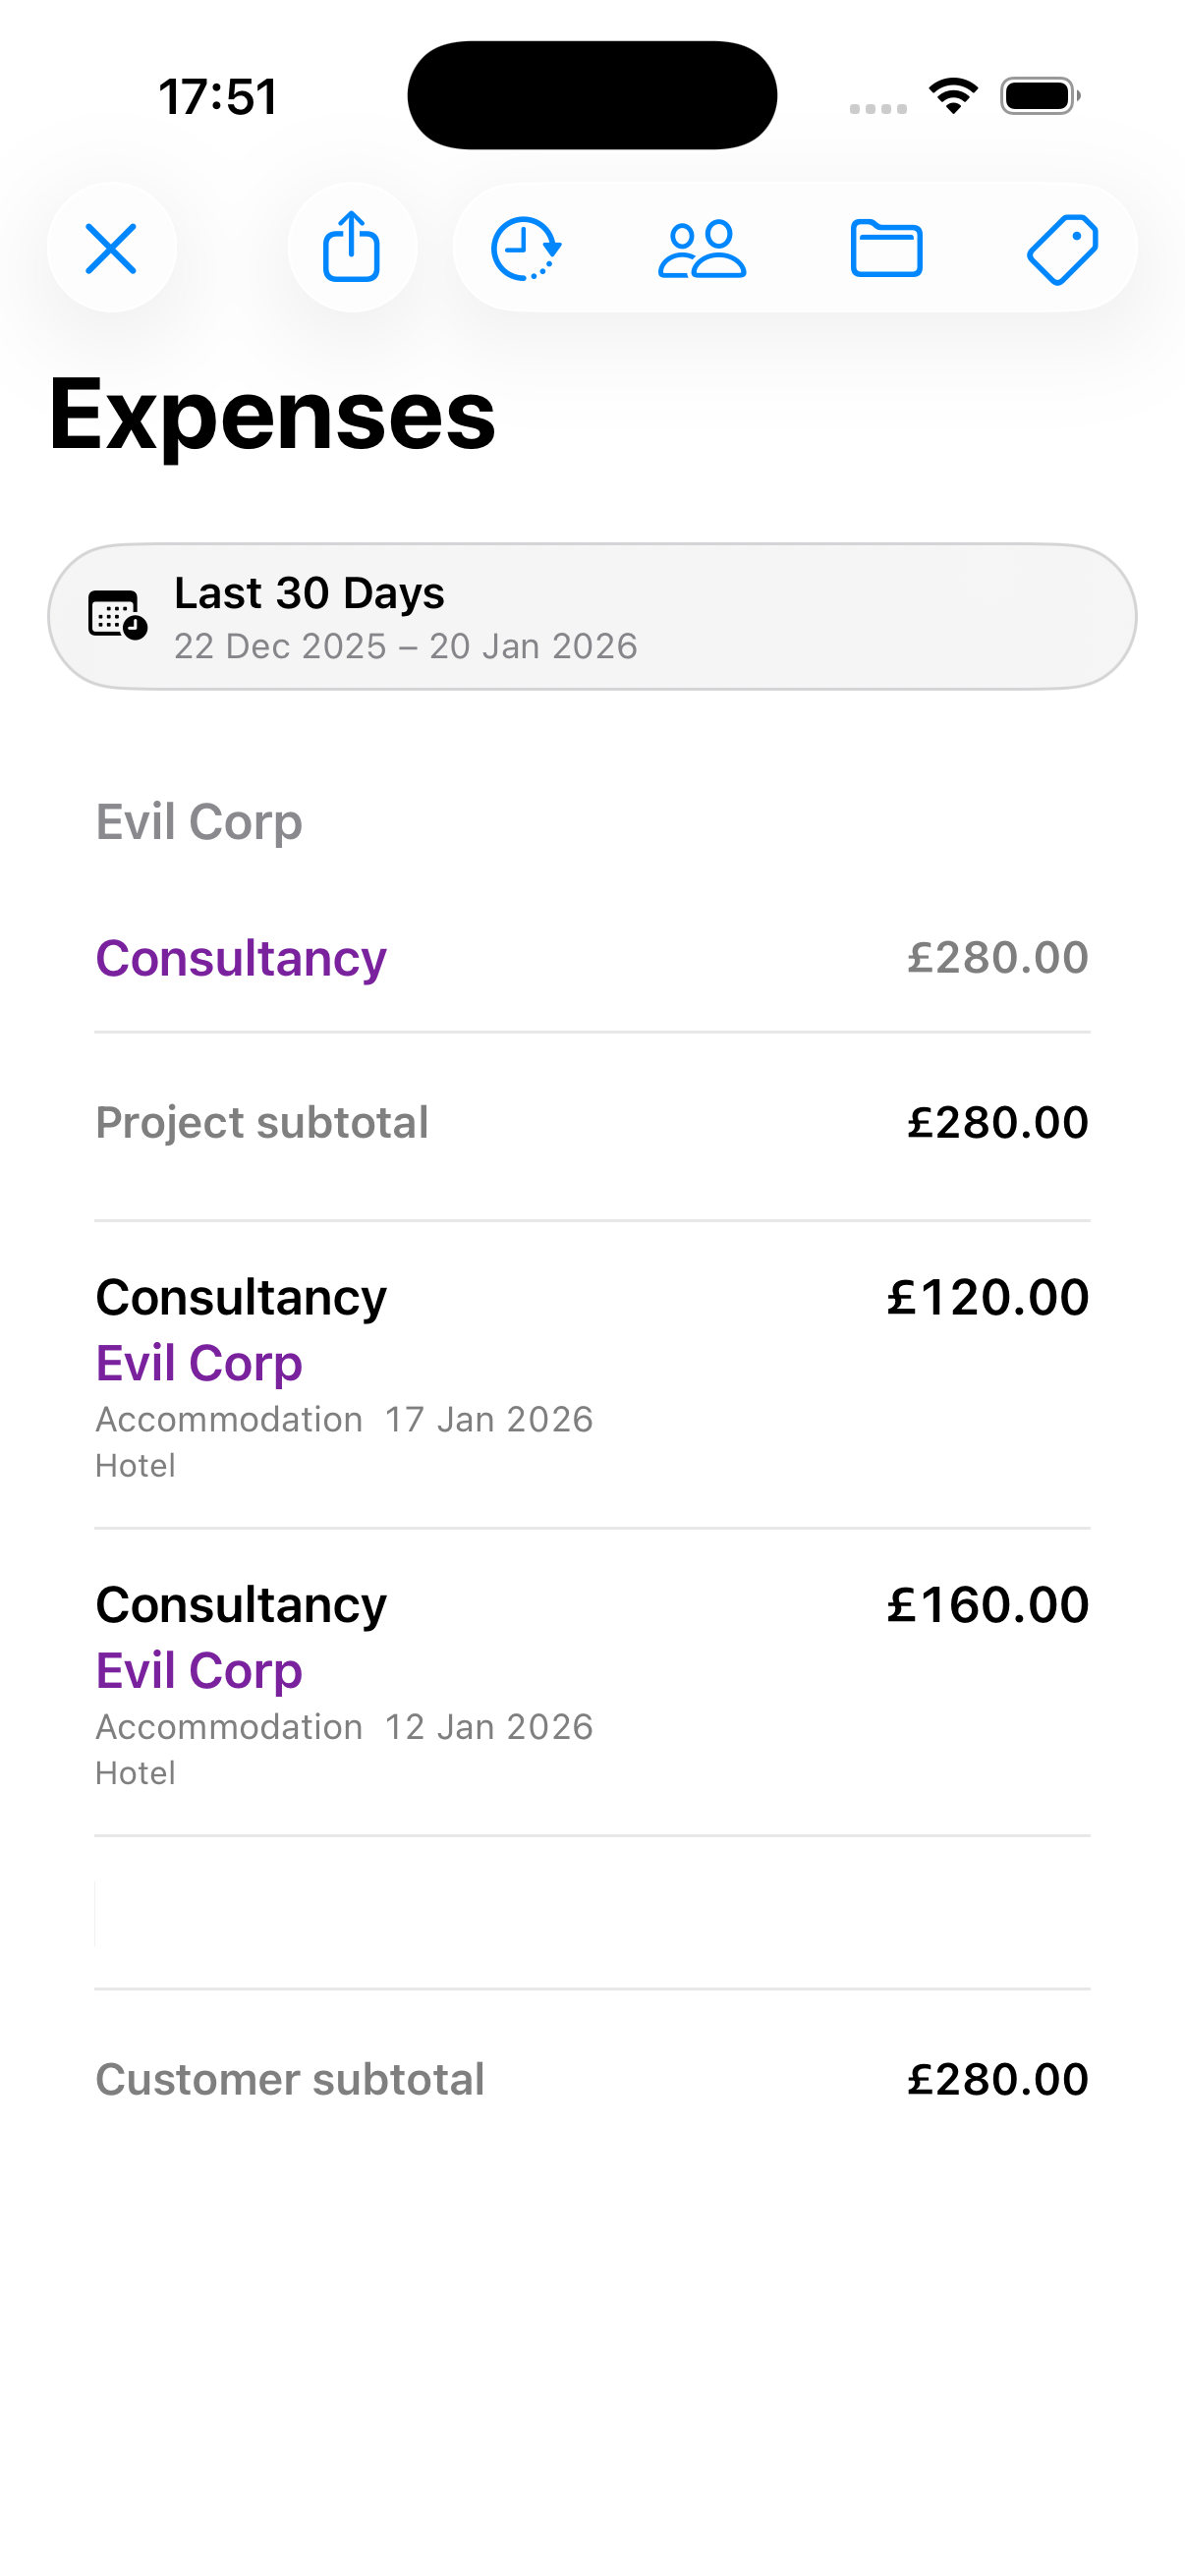
Task: Tap the Evil Corp customer section header
Action: 199,822
